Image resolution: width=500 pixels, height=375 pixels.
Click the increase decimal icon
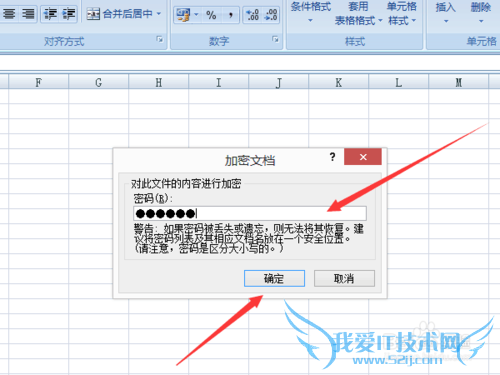point(252,15)
